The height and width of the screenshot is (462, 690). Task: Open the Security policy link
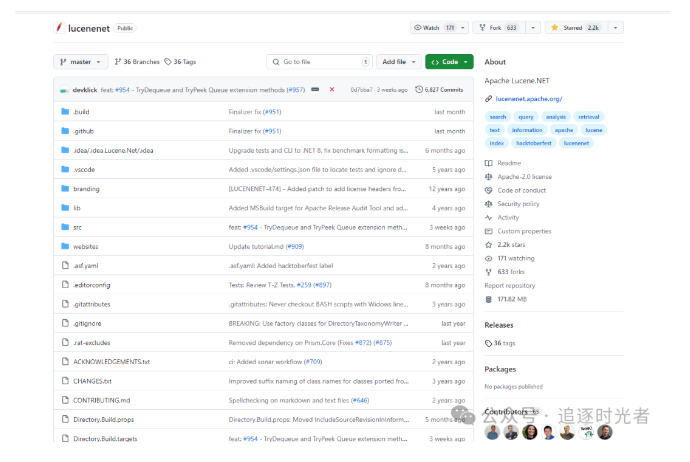coord(518,204)
